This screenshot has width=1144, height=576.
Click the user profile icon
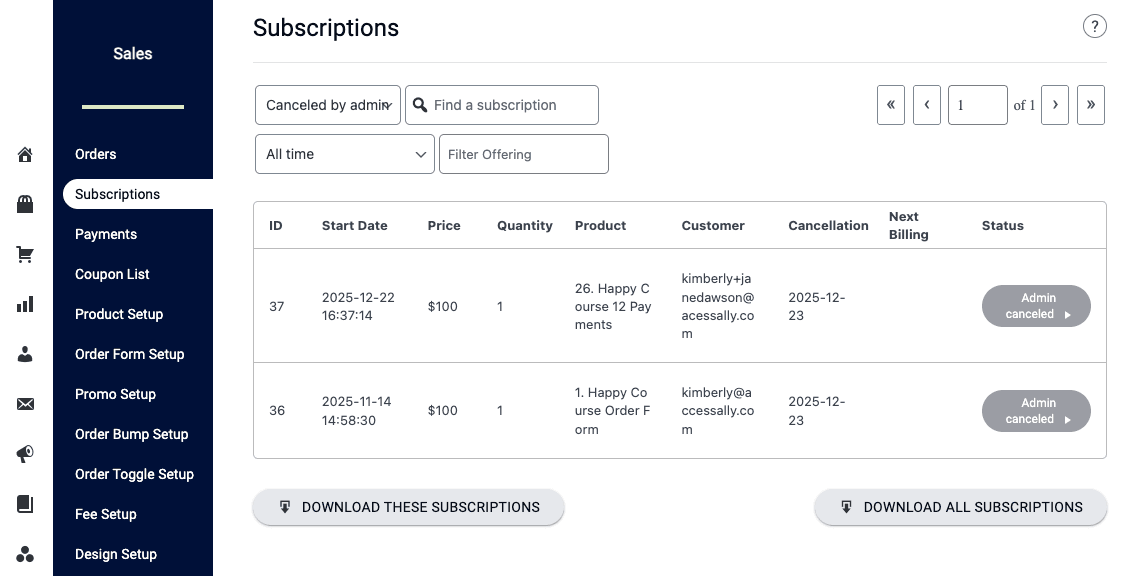(26, 354)
